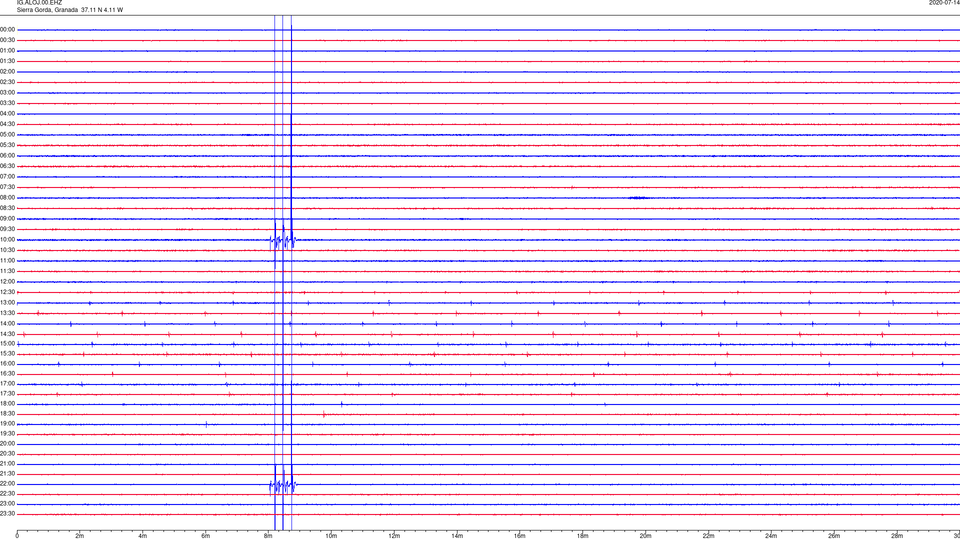960x540 pixels.
Task: Choose the 07:30 trace label
Action: point(8,187)
